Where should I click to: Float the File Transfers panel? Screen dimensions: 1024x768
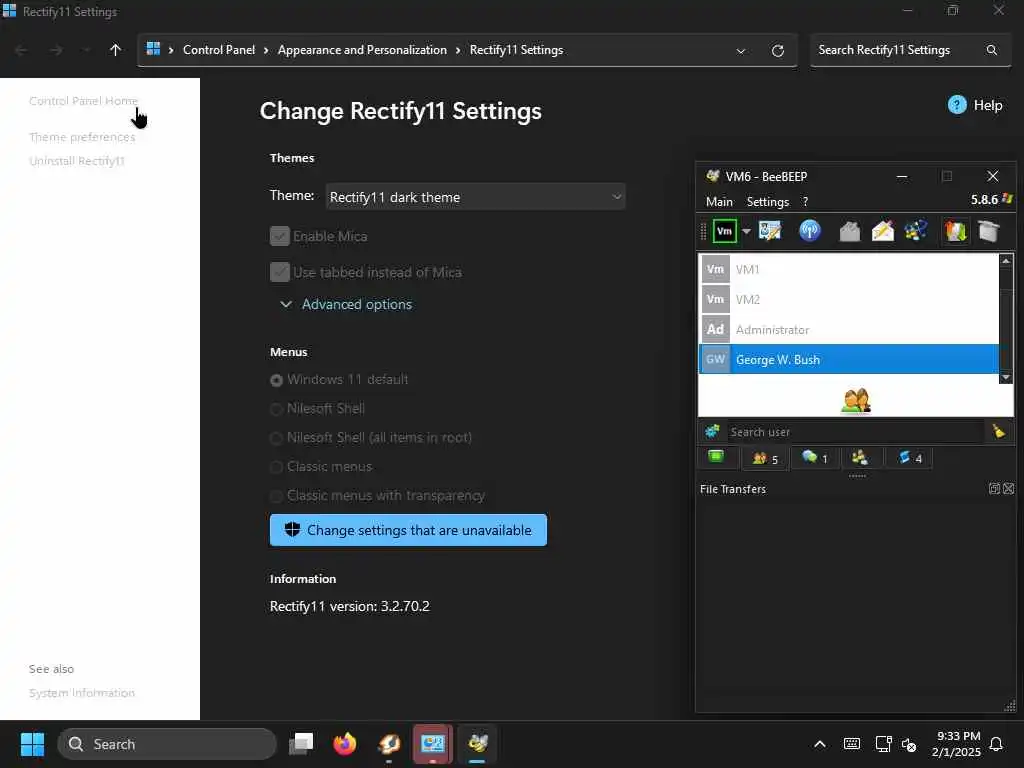pyautogui.click(x=994, y=488)
